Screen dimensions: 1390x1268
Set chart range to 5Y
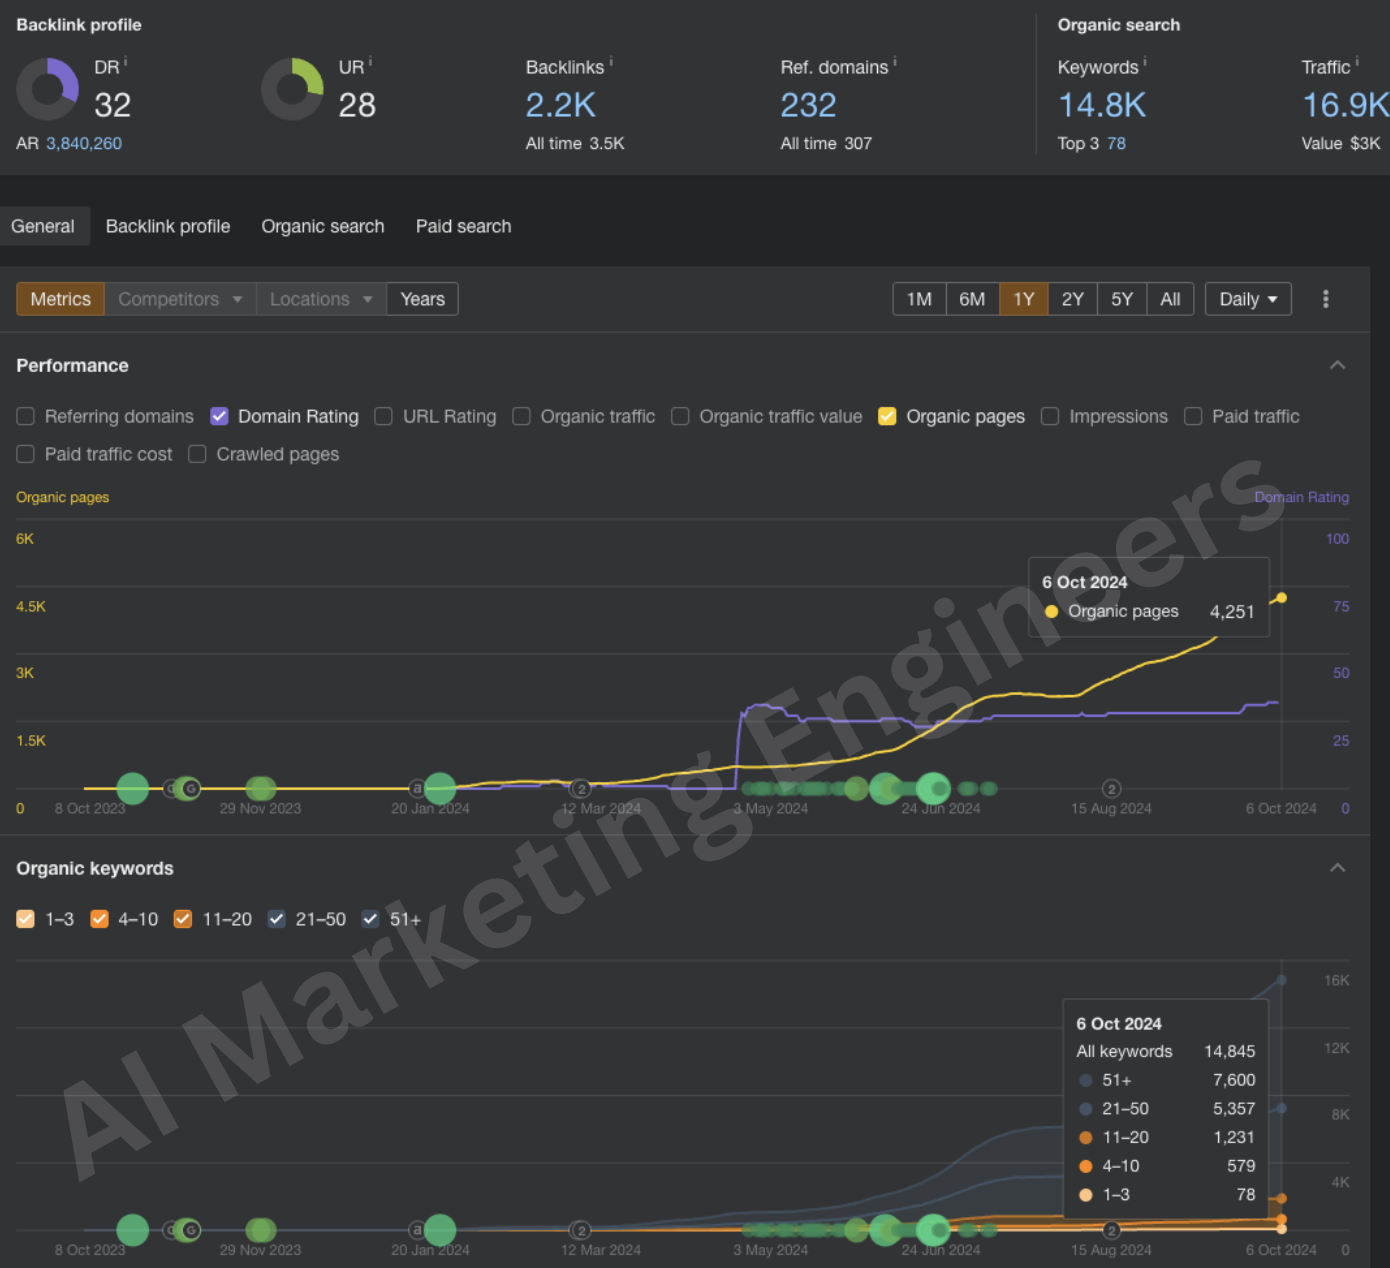click(1122, 299)
